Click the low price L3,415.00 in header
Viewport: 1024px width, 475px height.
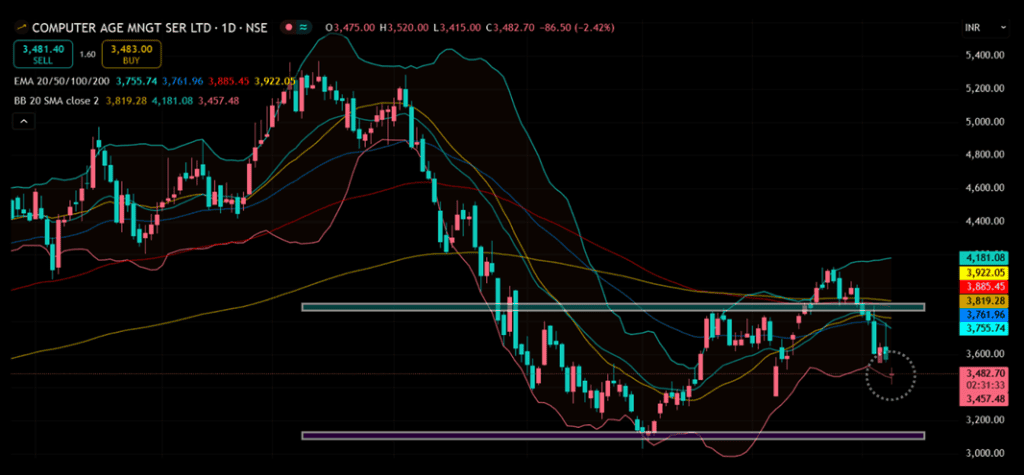coord(458,27)
